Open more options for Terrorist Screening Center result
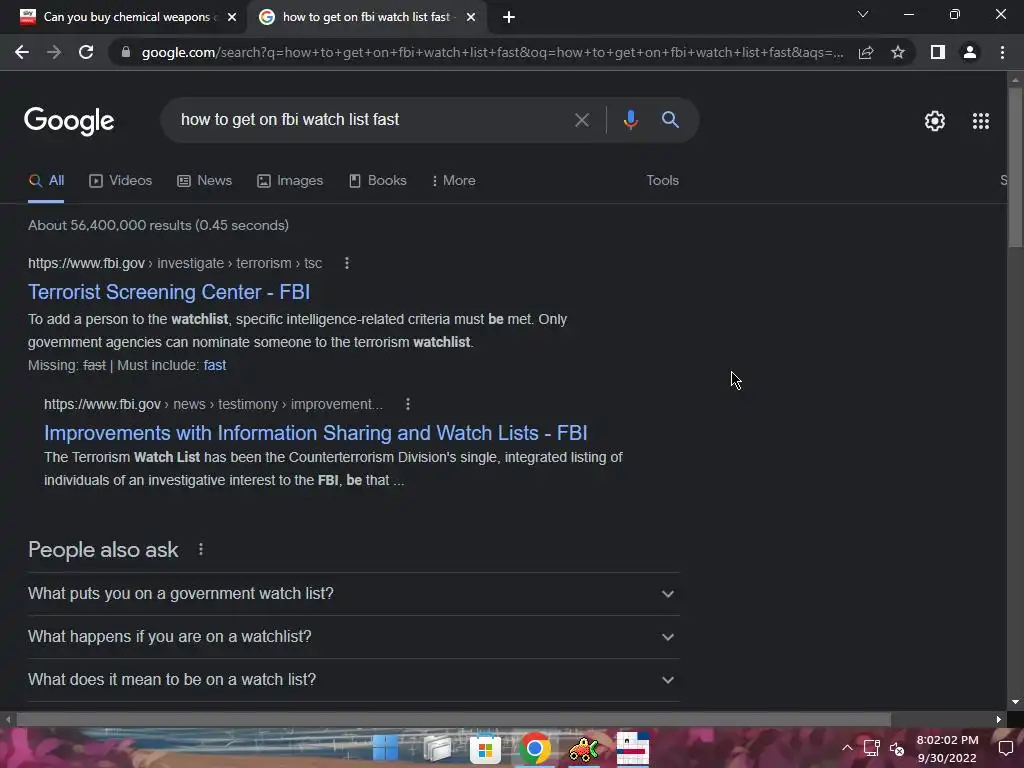Viewport: 1024px width, 768px height. click(x=347, y=263)
